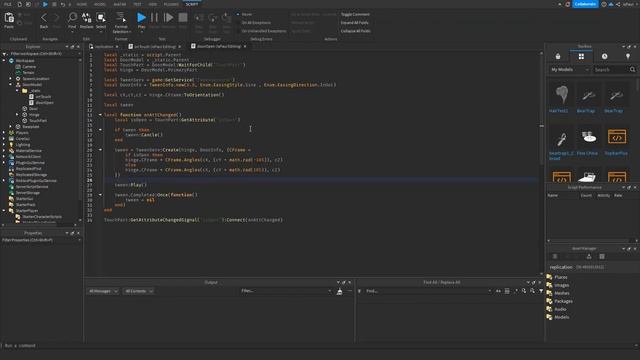Viewport: 640px width, 360px height.
Task: Open the Replace tool
Action: pyautogui.click(x=87, y=20)
